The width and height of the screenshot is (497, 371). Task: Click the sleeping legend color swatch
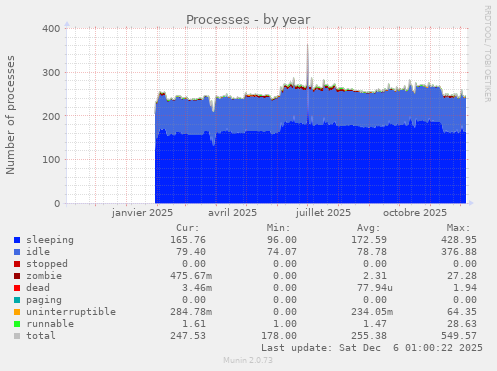click(x=17, y=240)
